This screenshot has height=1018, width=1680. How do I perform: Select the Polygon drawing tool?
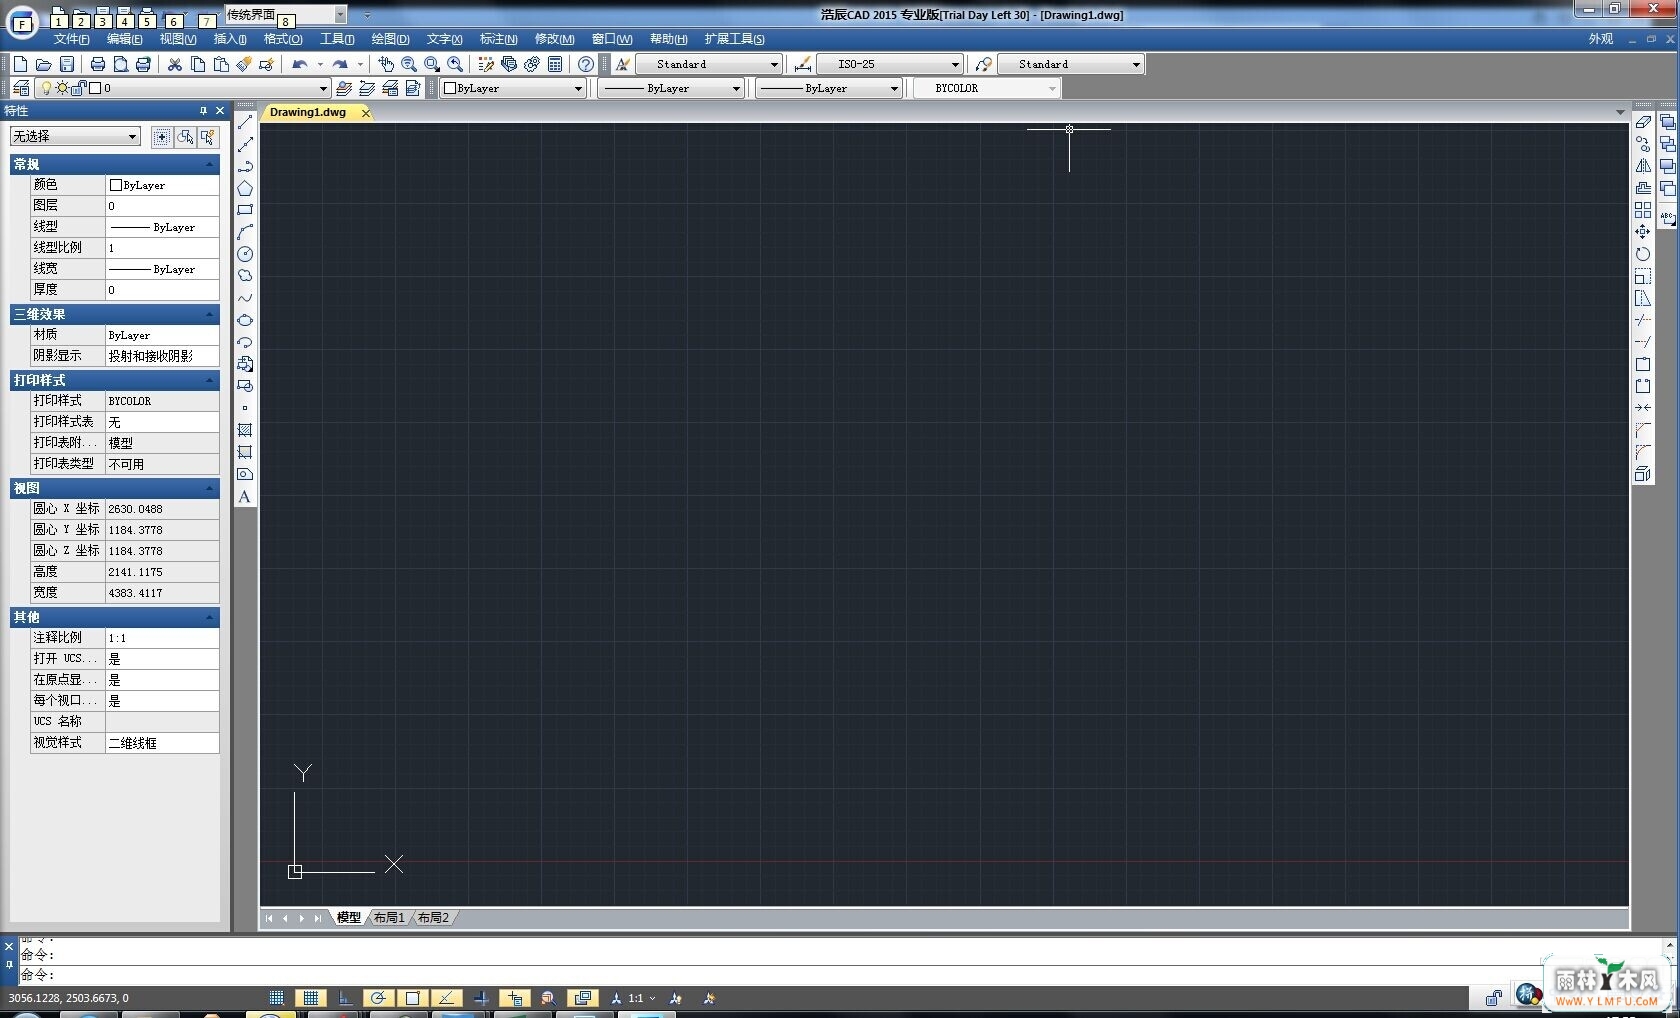(245, 188)
